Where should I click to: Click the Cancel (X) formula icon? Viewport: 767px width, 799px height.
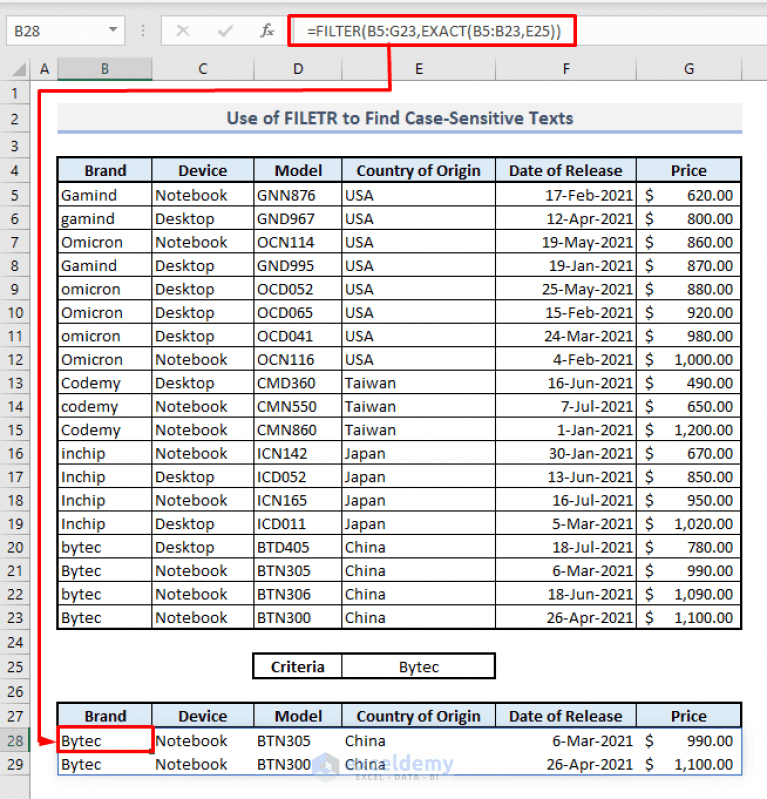pos(182,31)
